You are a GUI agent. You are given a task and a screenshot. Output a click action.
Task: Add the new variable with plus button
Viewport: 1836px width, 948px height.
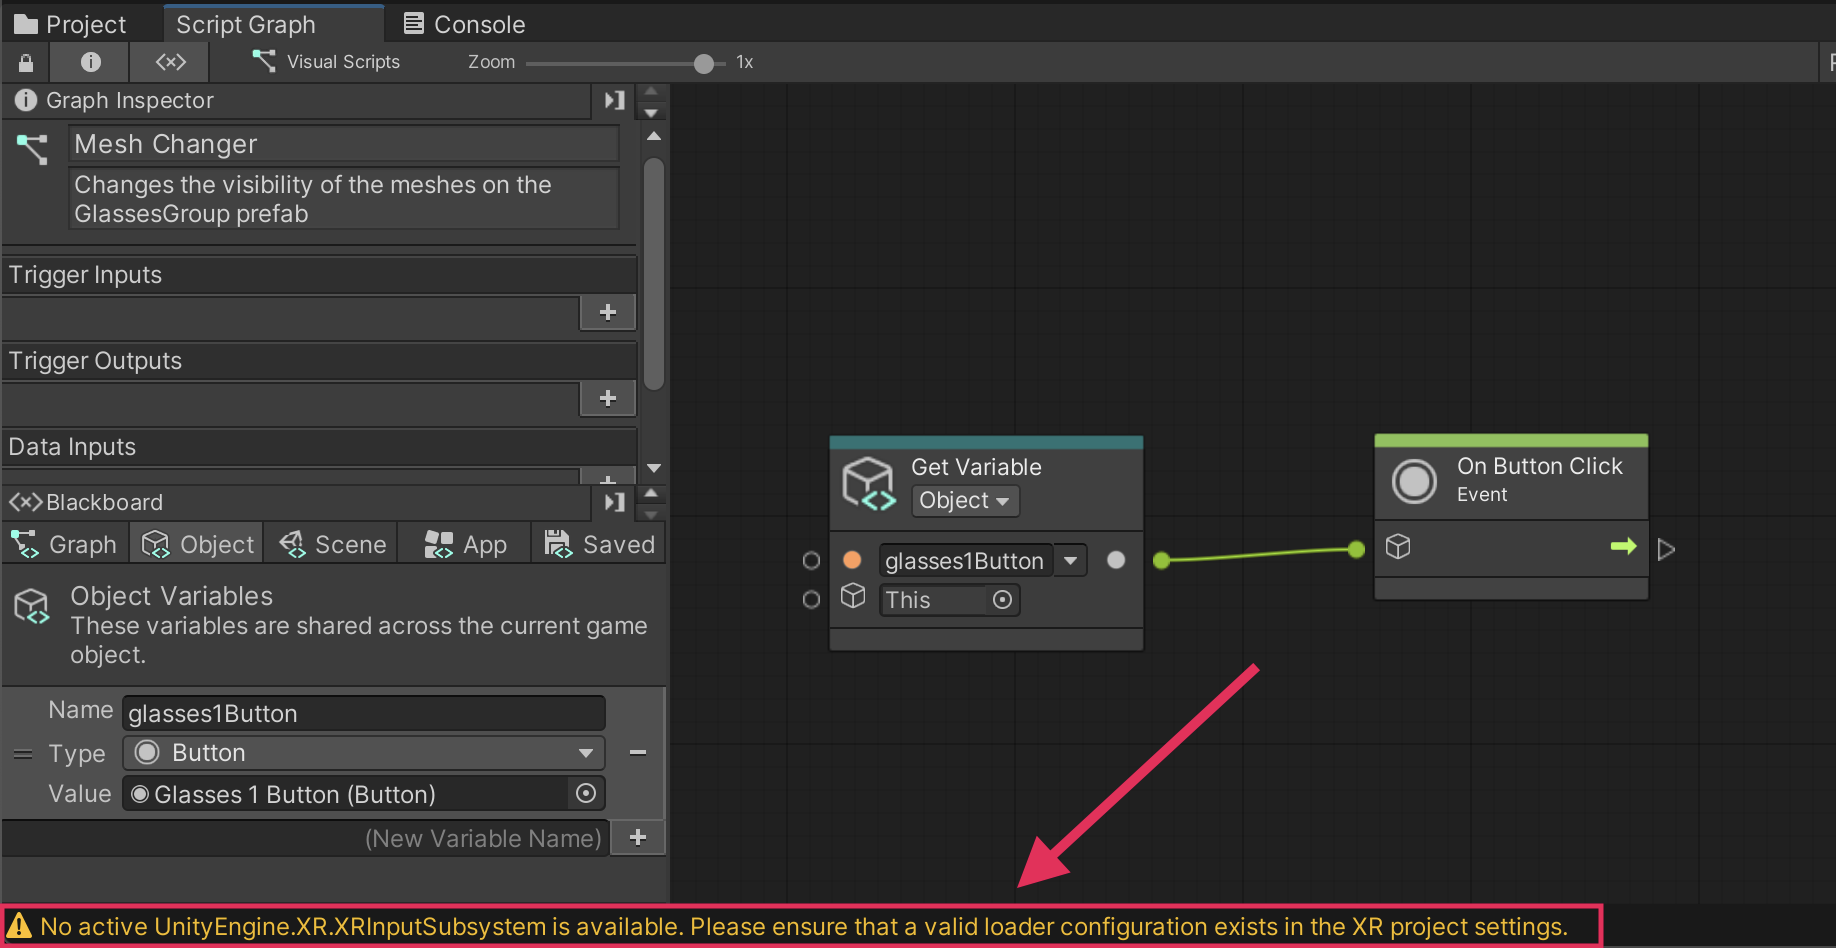point(638,838)
